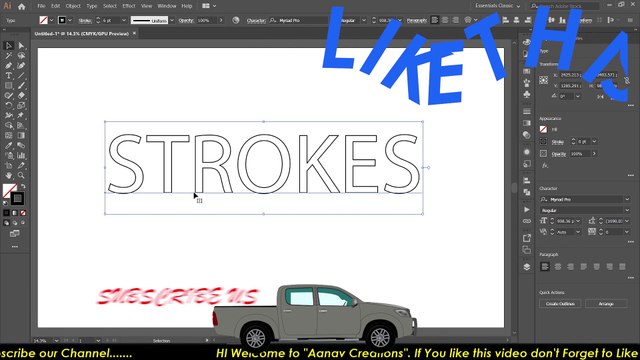The image size is (640, 360).
Task: Select the Lasso tool
Action: pyautogui.click(x=21, y=56)
